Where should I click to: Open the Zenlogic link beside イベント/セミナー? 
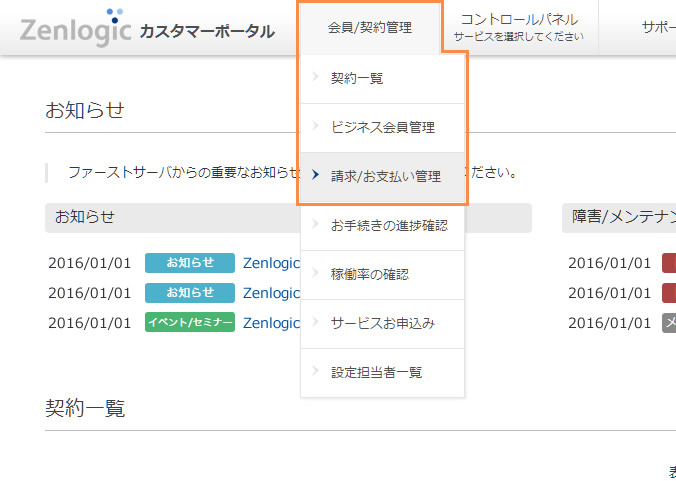click(x=271, y=323)
